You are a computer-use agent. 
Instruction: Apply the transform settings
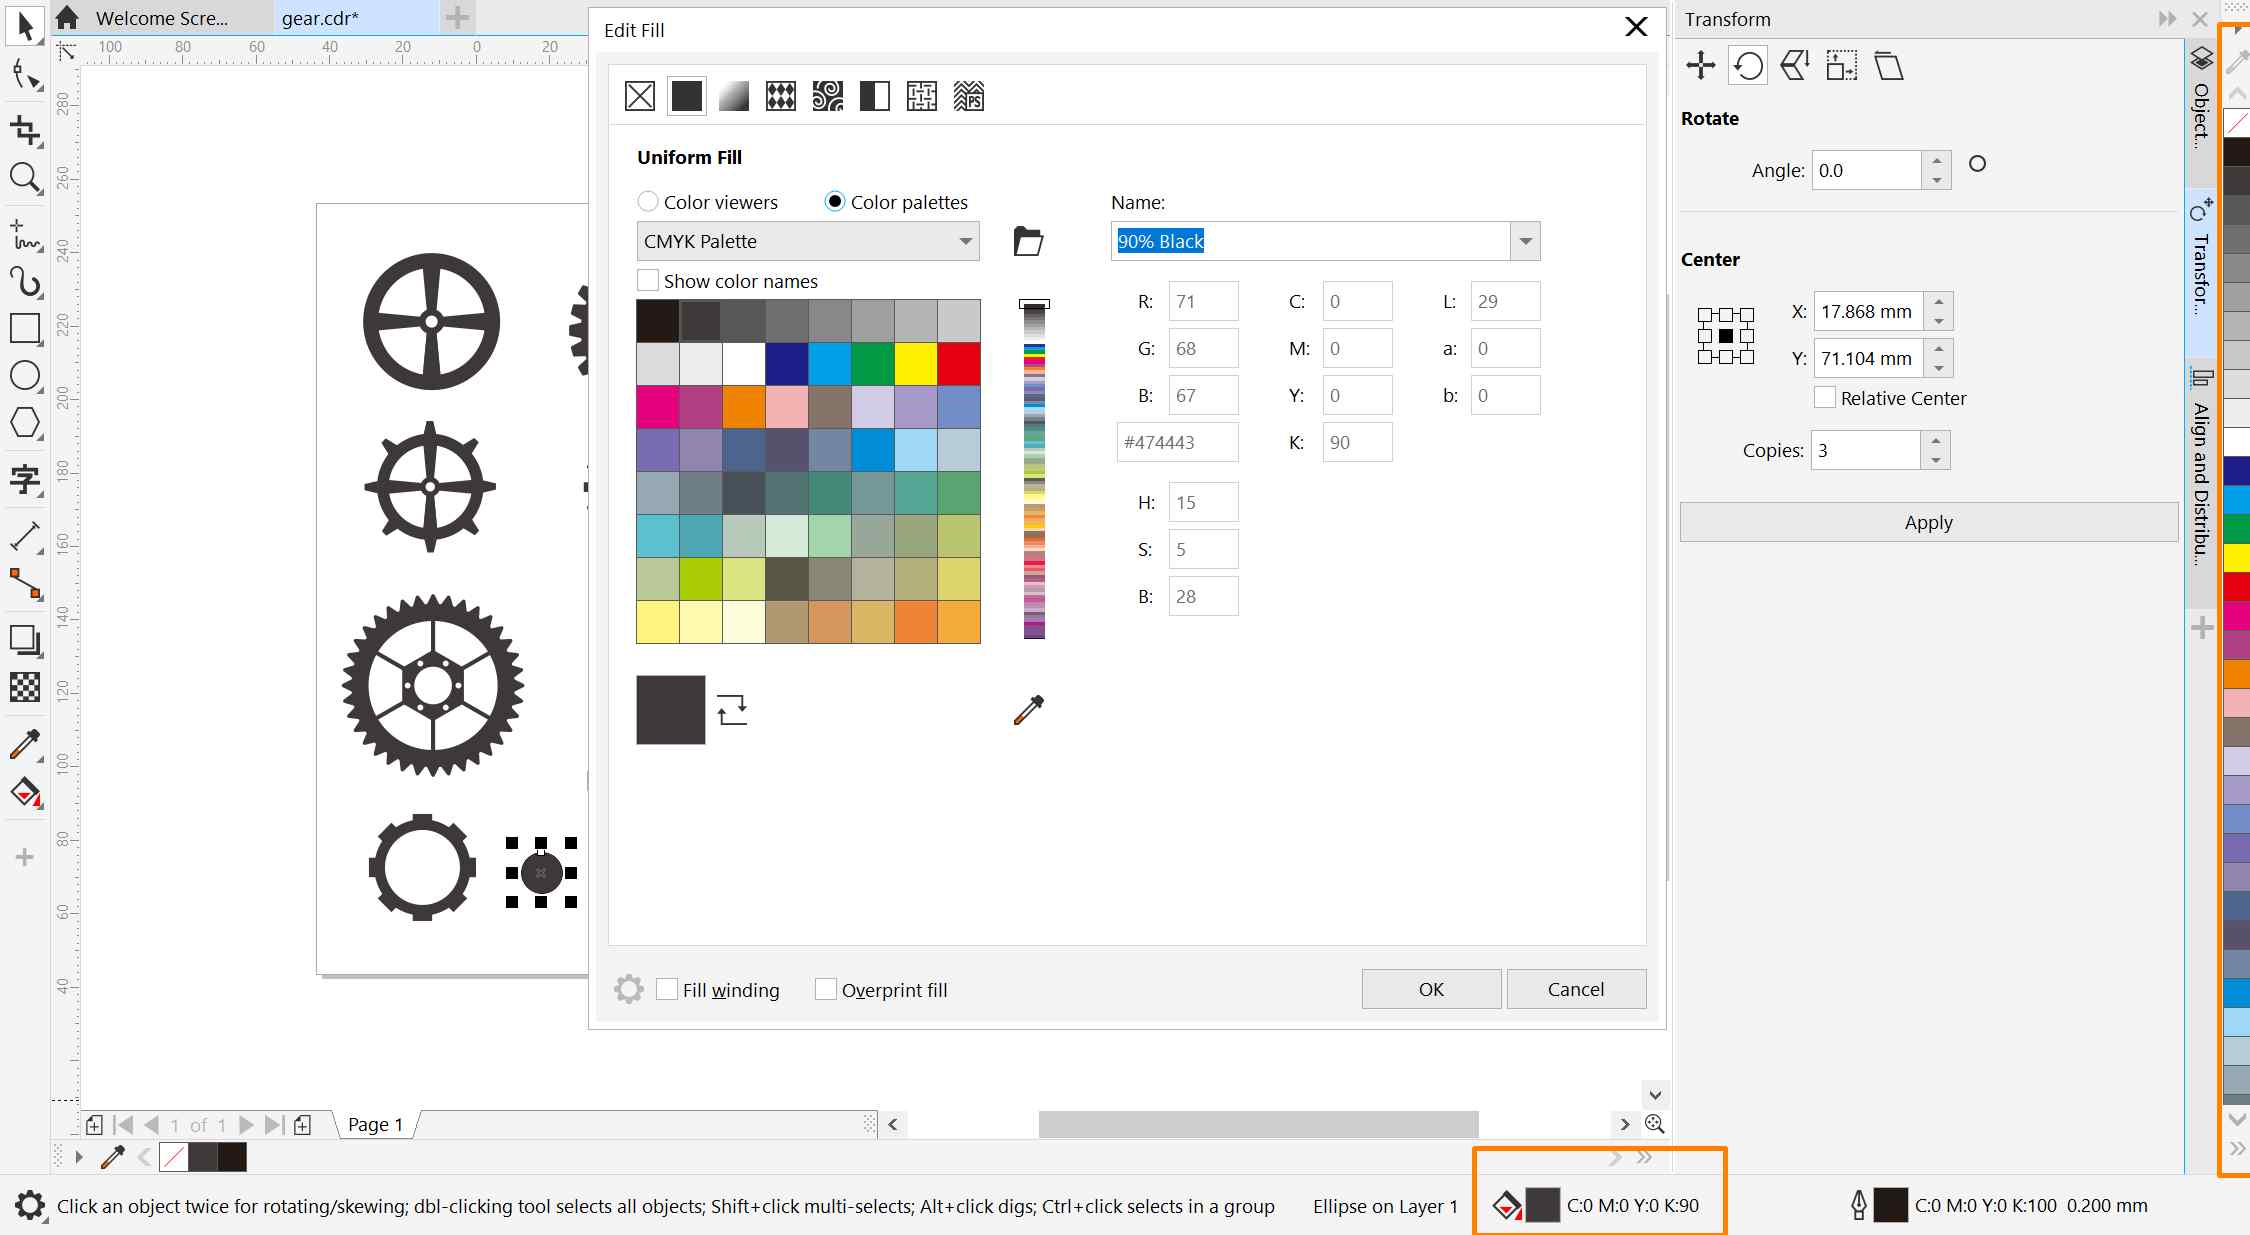1926,522
